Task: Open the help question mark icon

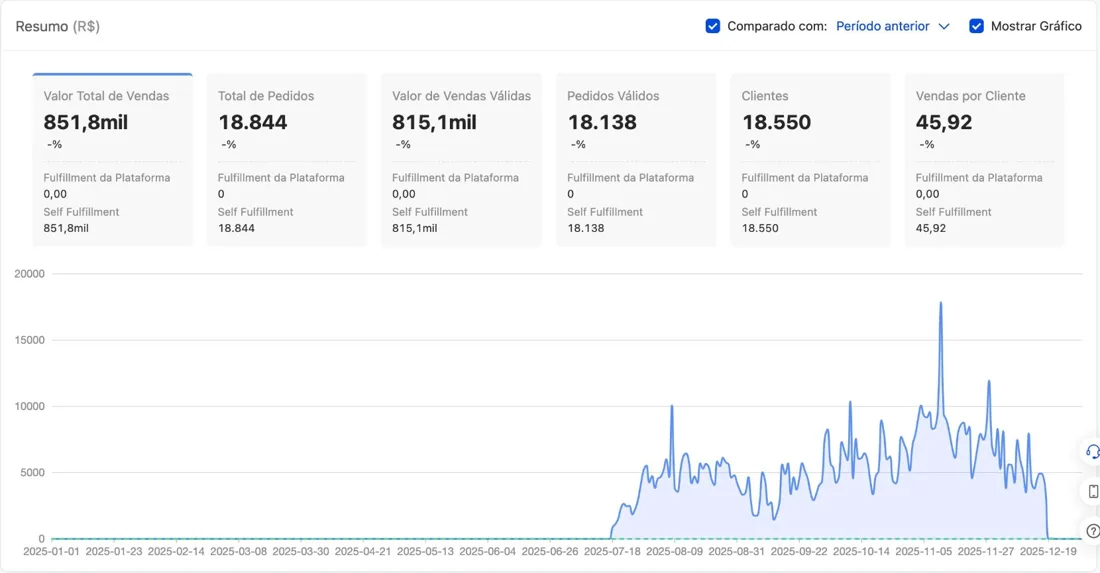Action: tap(1092, 531)
